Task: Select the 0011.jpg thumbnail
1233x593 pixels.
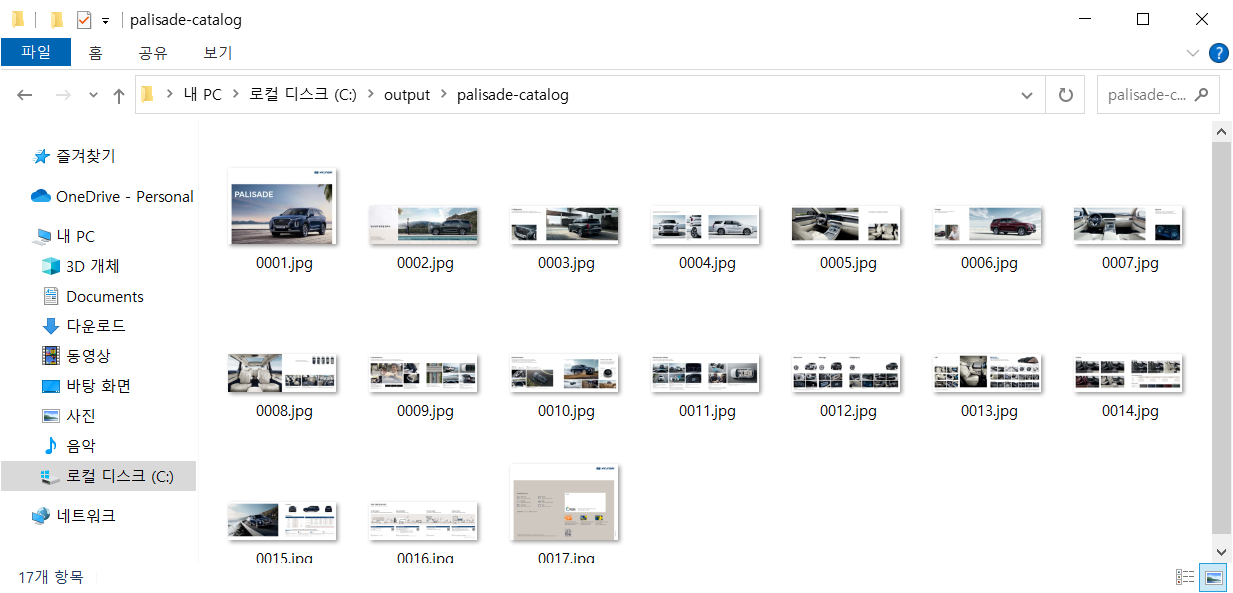Action: (705, 373)
